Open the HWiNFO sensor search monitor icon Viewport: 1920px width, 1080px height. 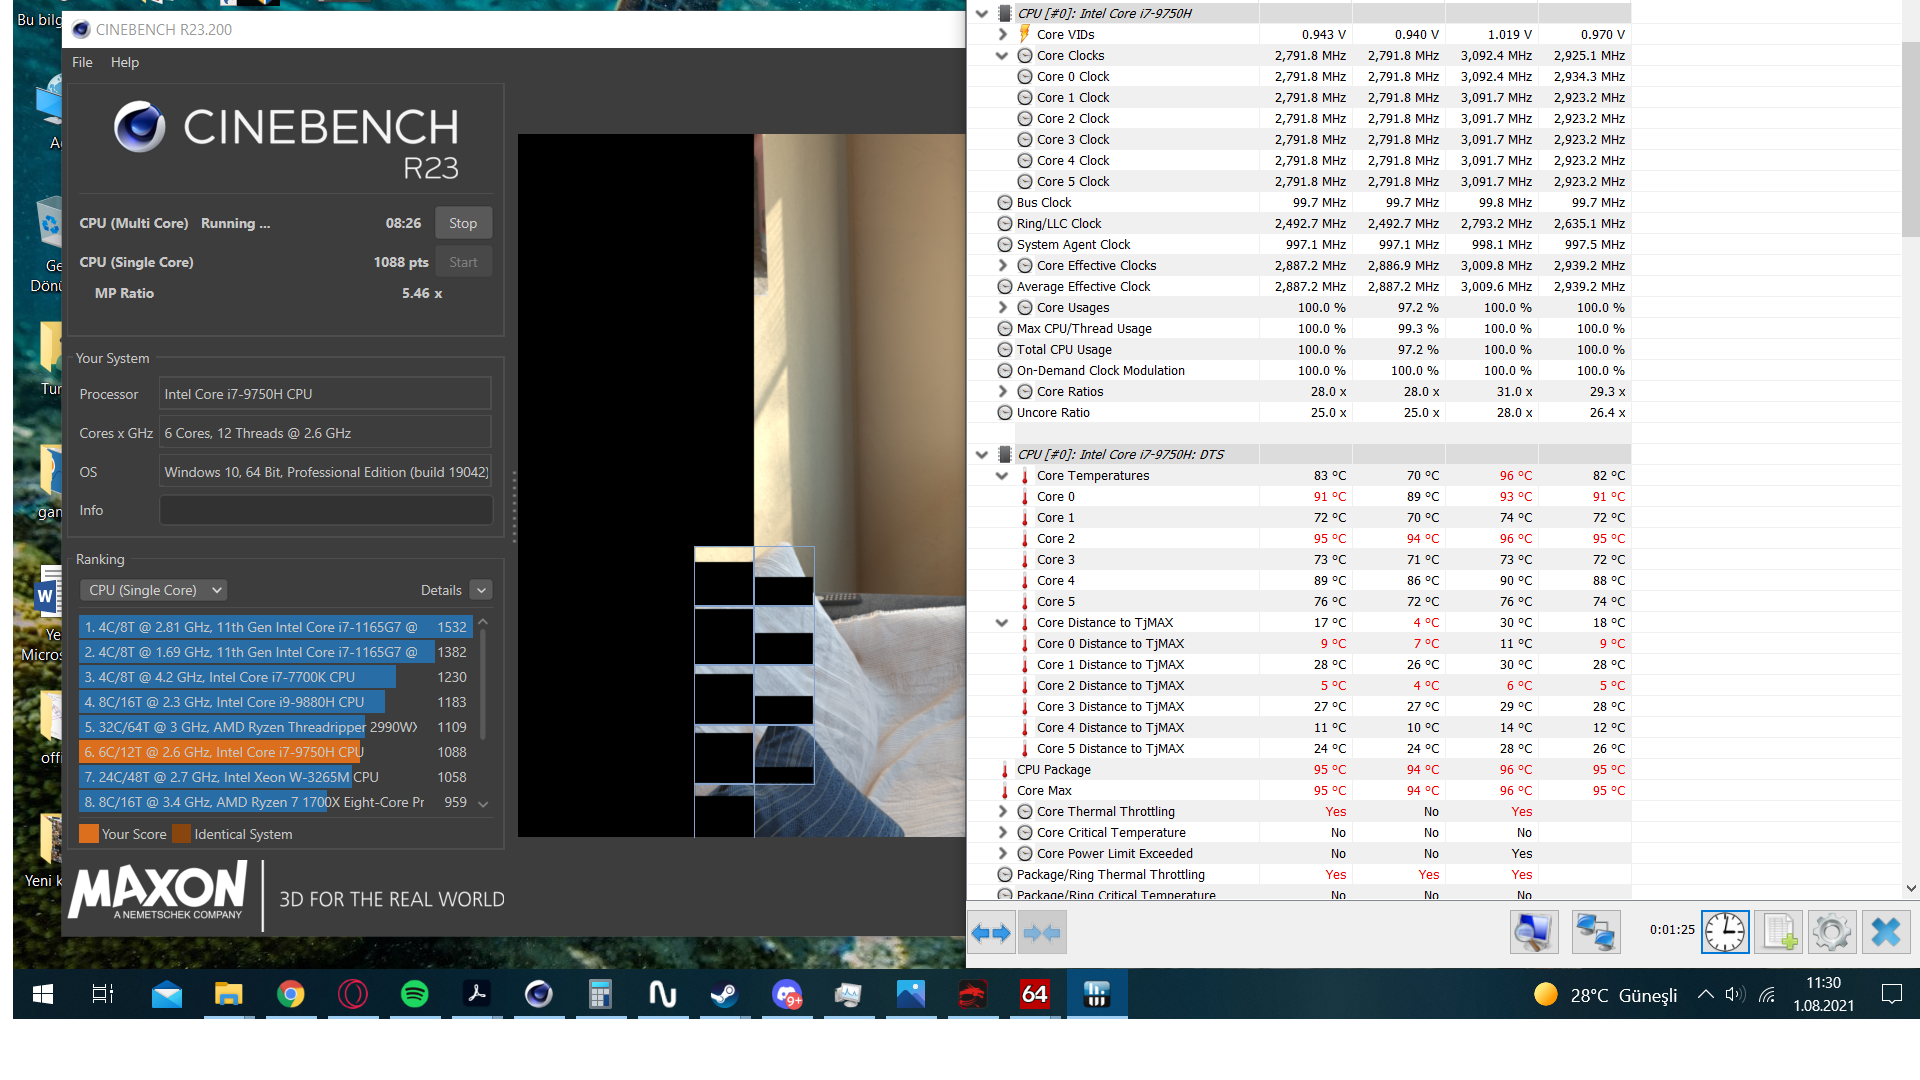1533,933
